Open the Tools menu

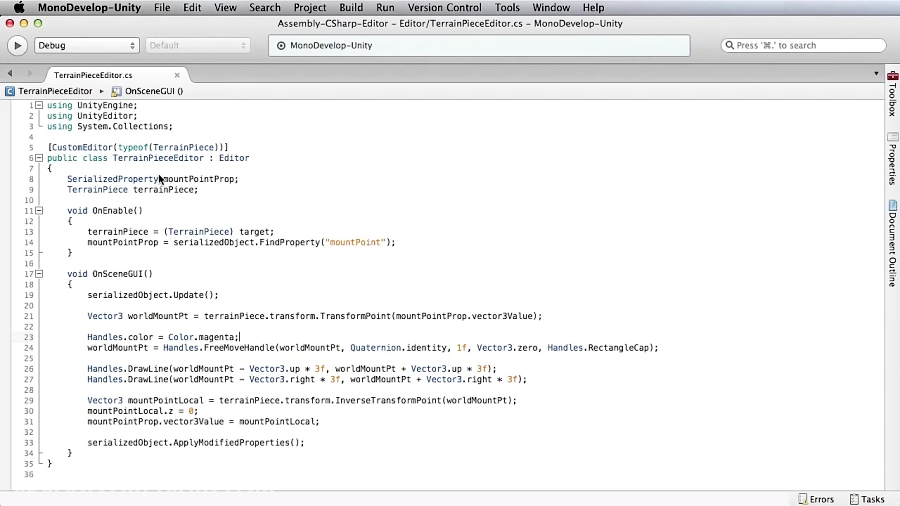coord(507,7)
